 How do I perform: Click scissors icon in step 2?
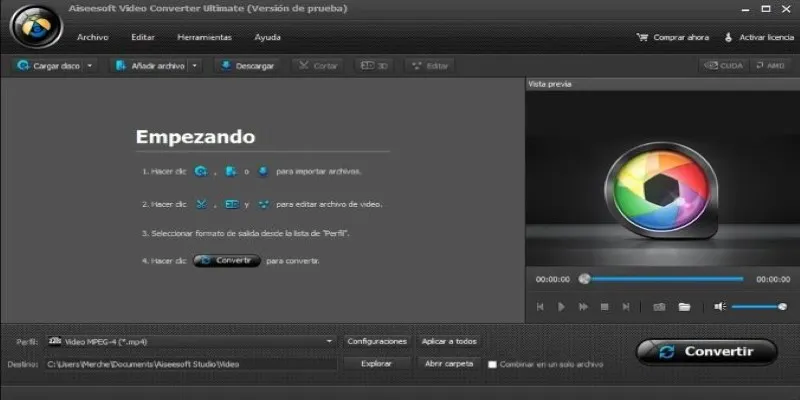tap(201, 205)
